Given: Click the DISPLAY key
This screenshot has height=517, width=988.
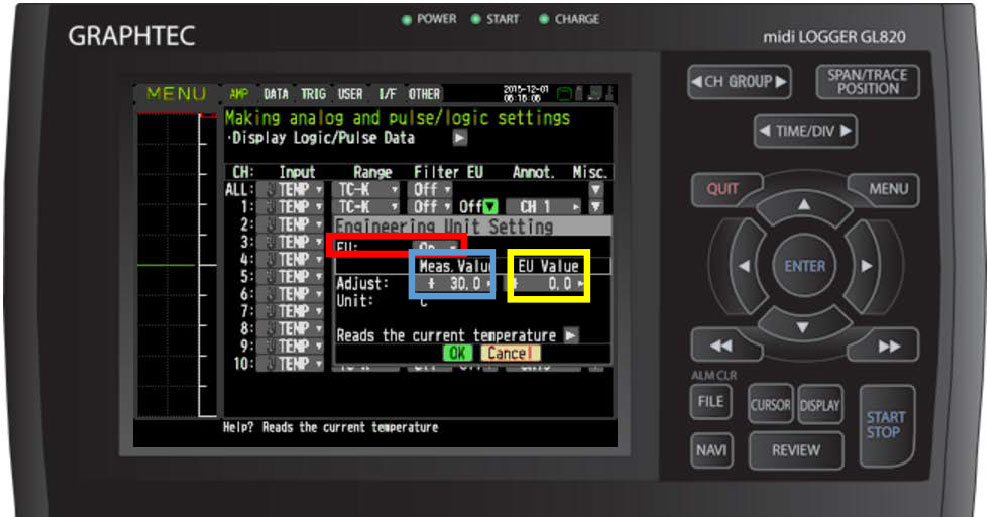Looking at the screenshot, I should (819, 404).
